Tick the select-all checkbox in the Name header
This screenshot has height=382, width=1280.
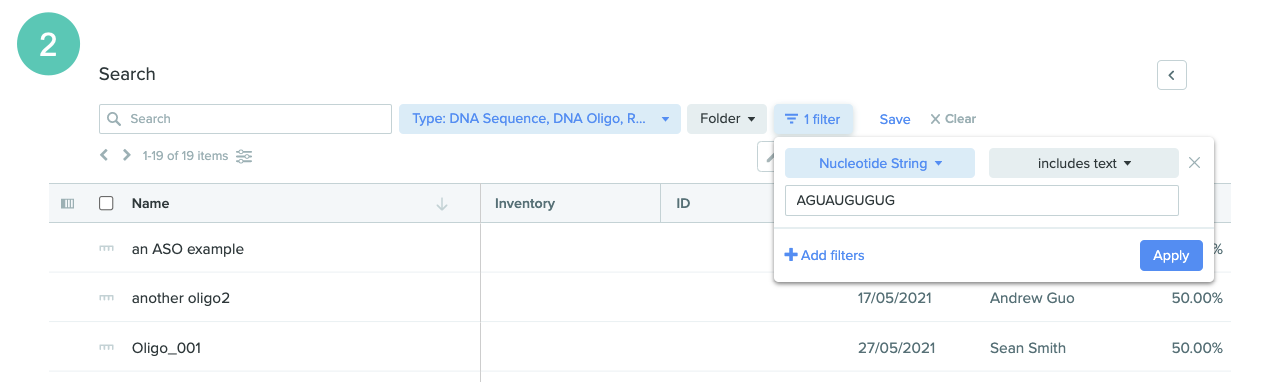pyautogui.click(x=106, y=203)
